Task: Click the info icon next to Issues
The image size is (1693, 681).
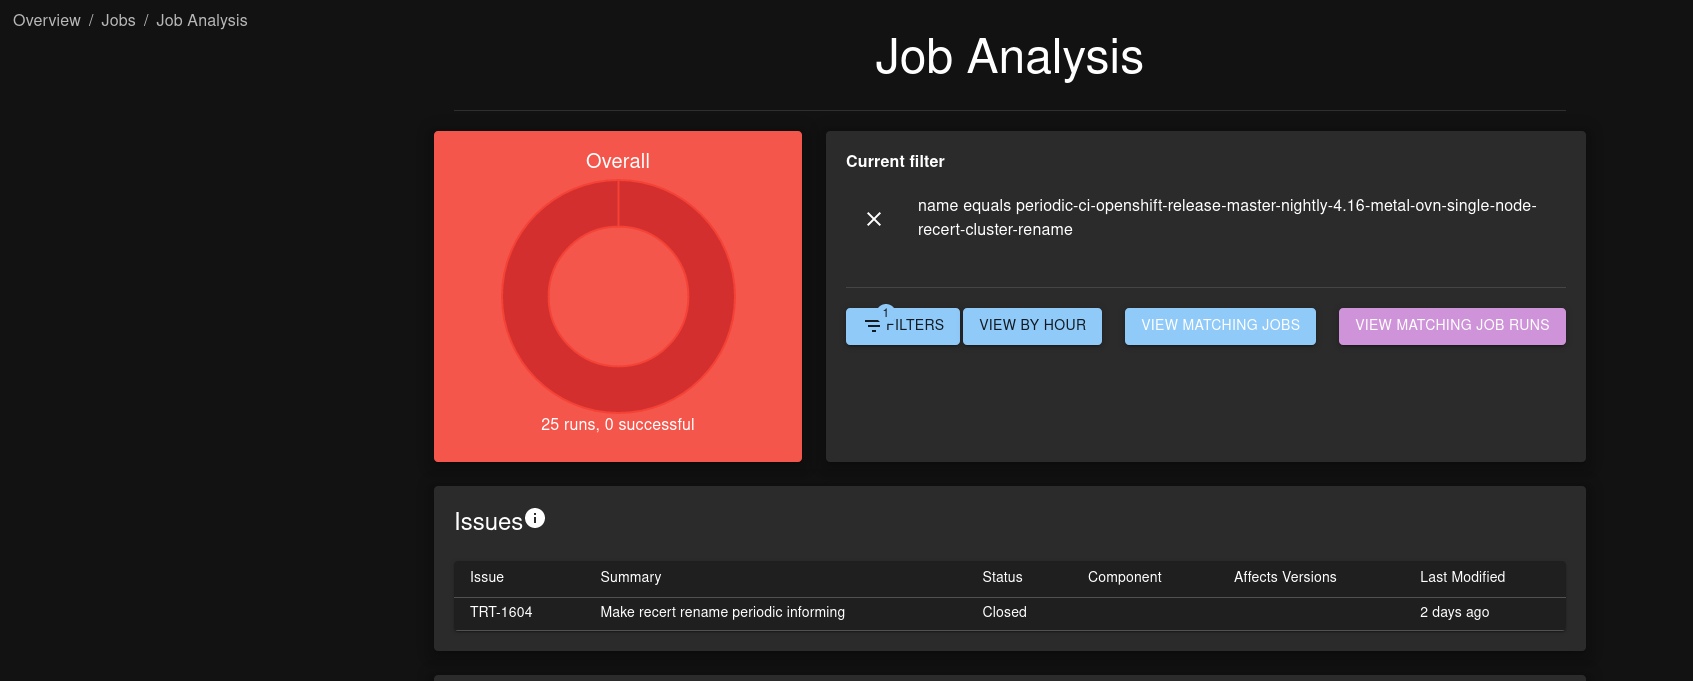Action: click(x=535, y=518)
